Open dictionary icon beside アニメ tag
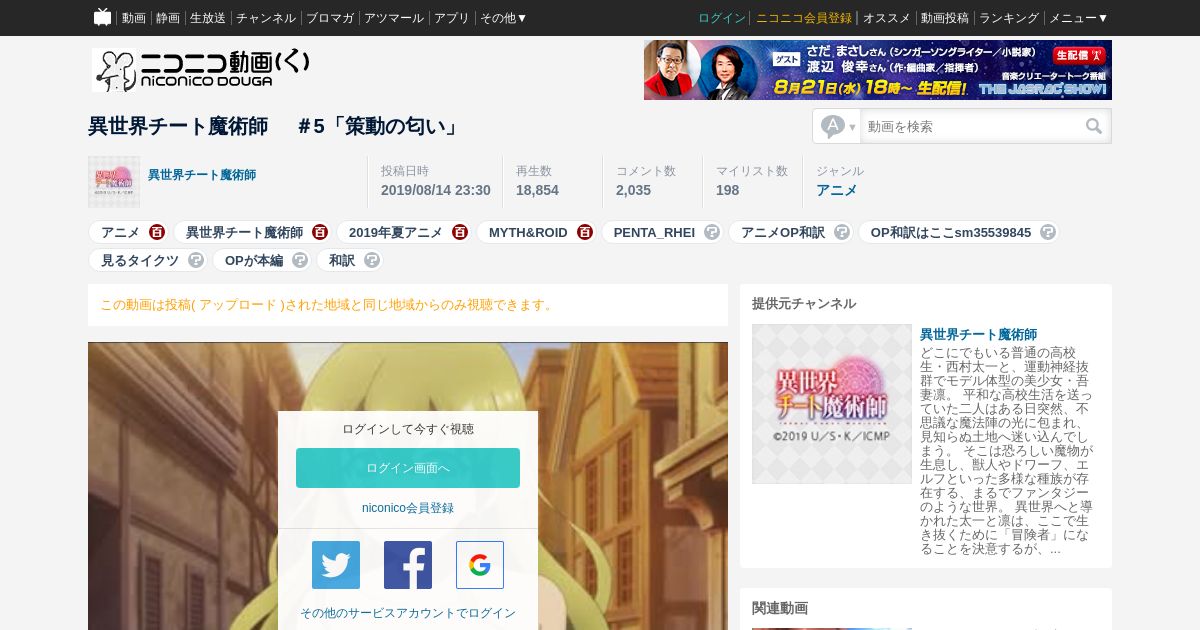Viewport: 1200px width, 630px height. point(157,232)
